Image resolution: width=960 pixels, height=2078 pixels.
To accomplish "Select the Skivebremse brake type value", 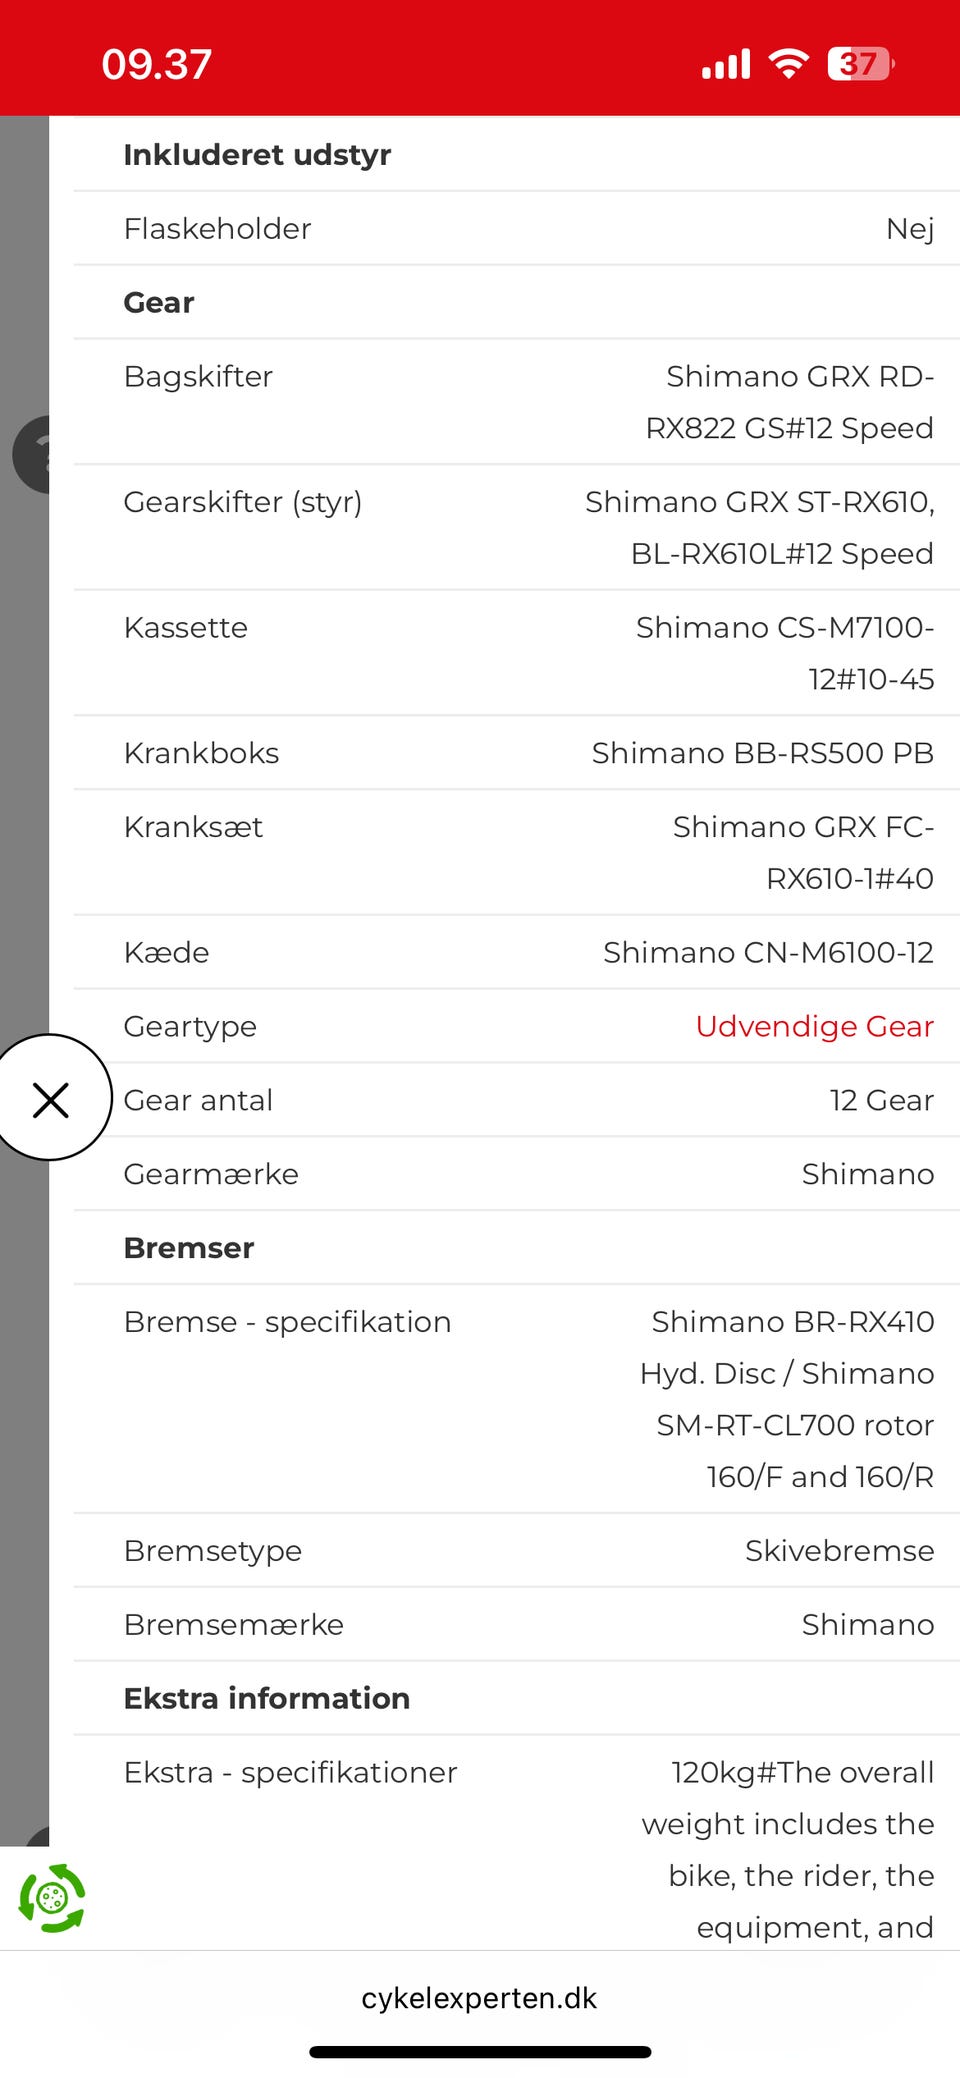I will click(x=839, y=1551).
